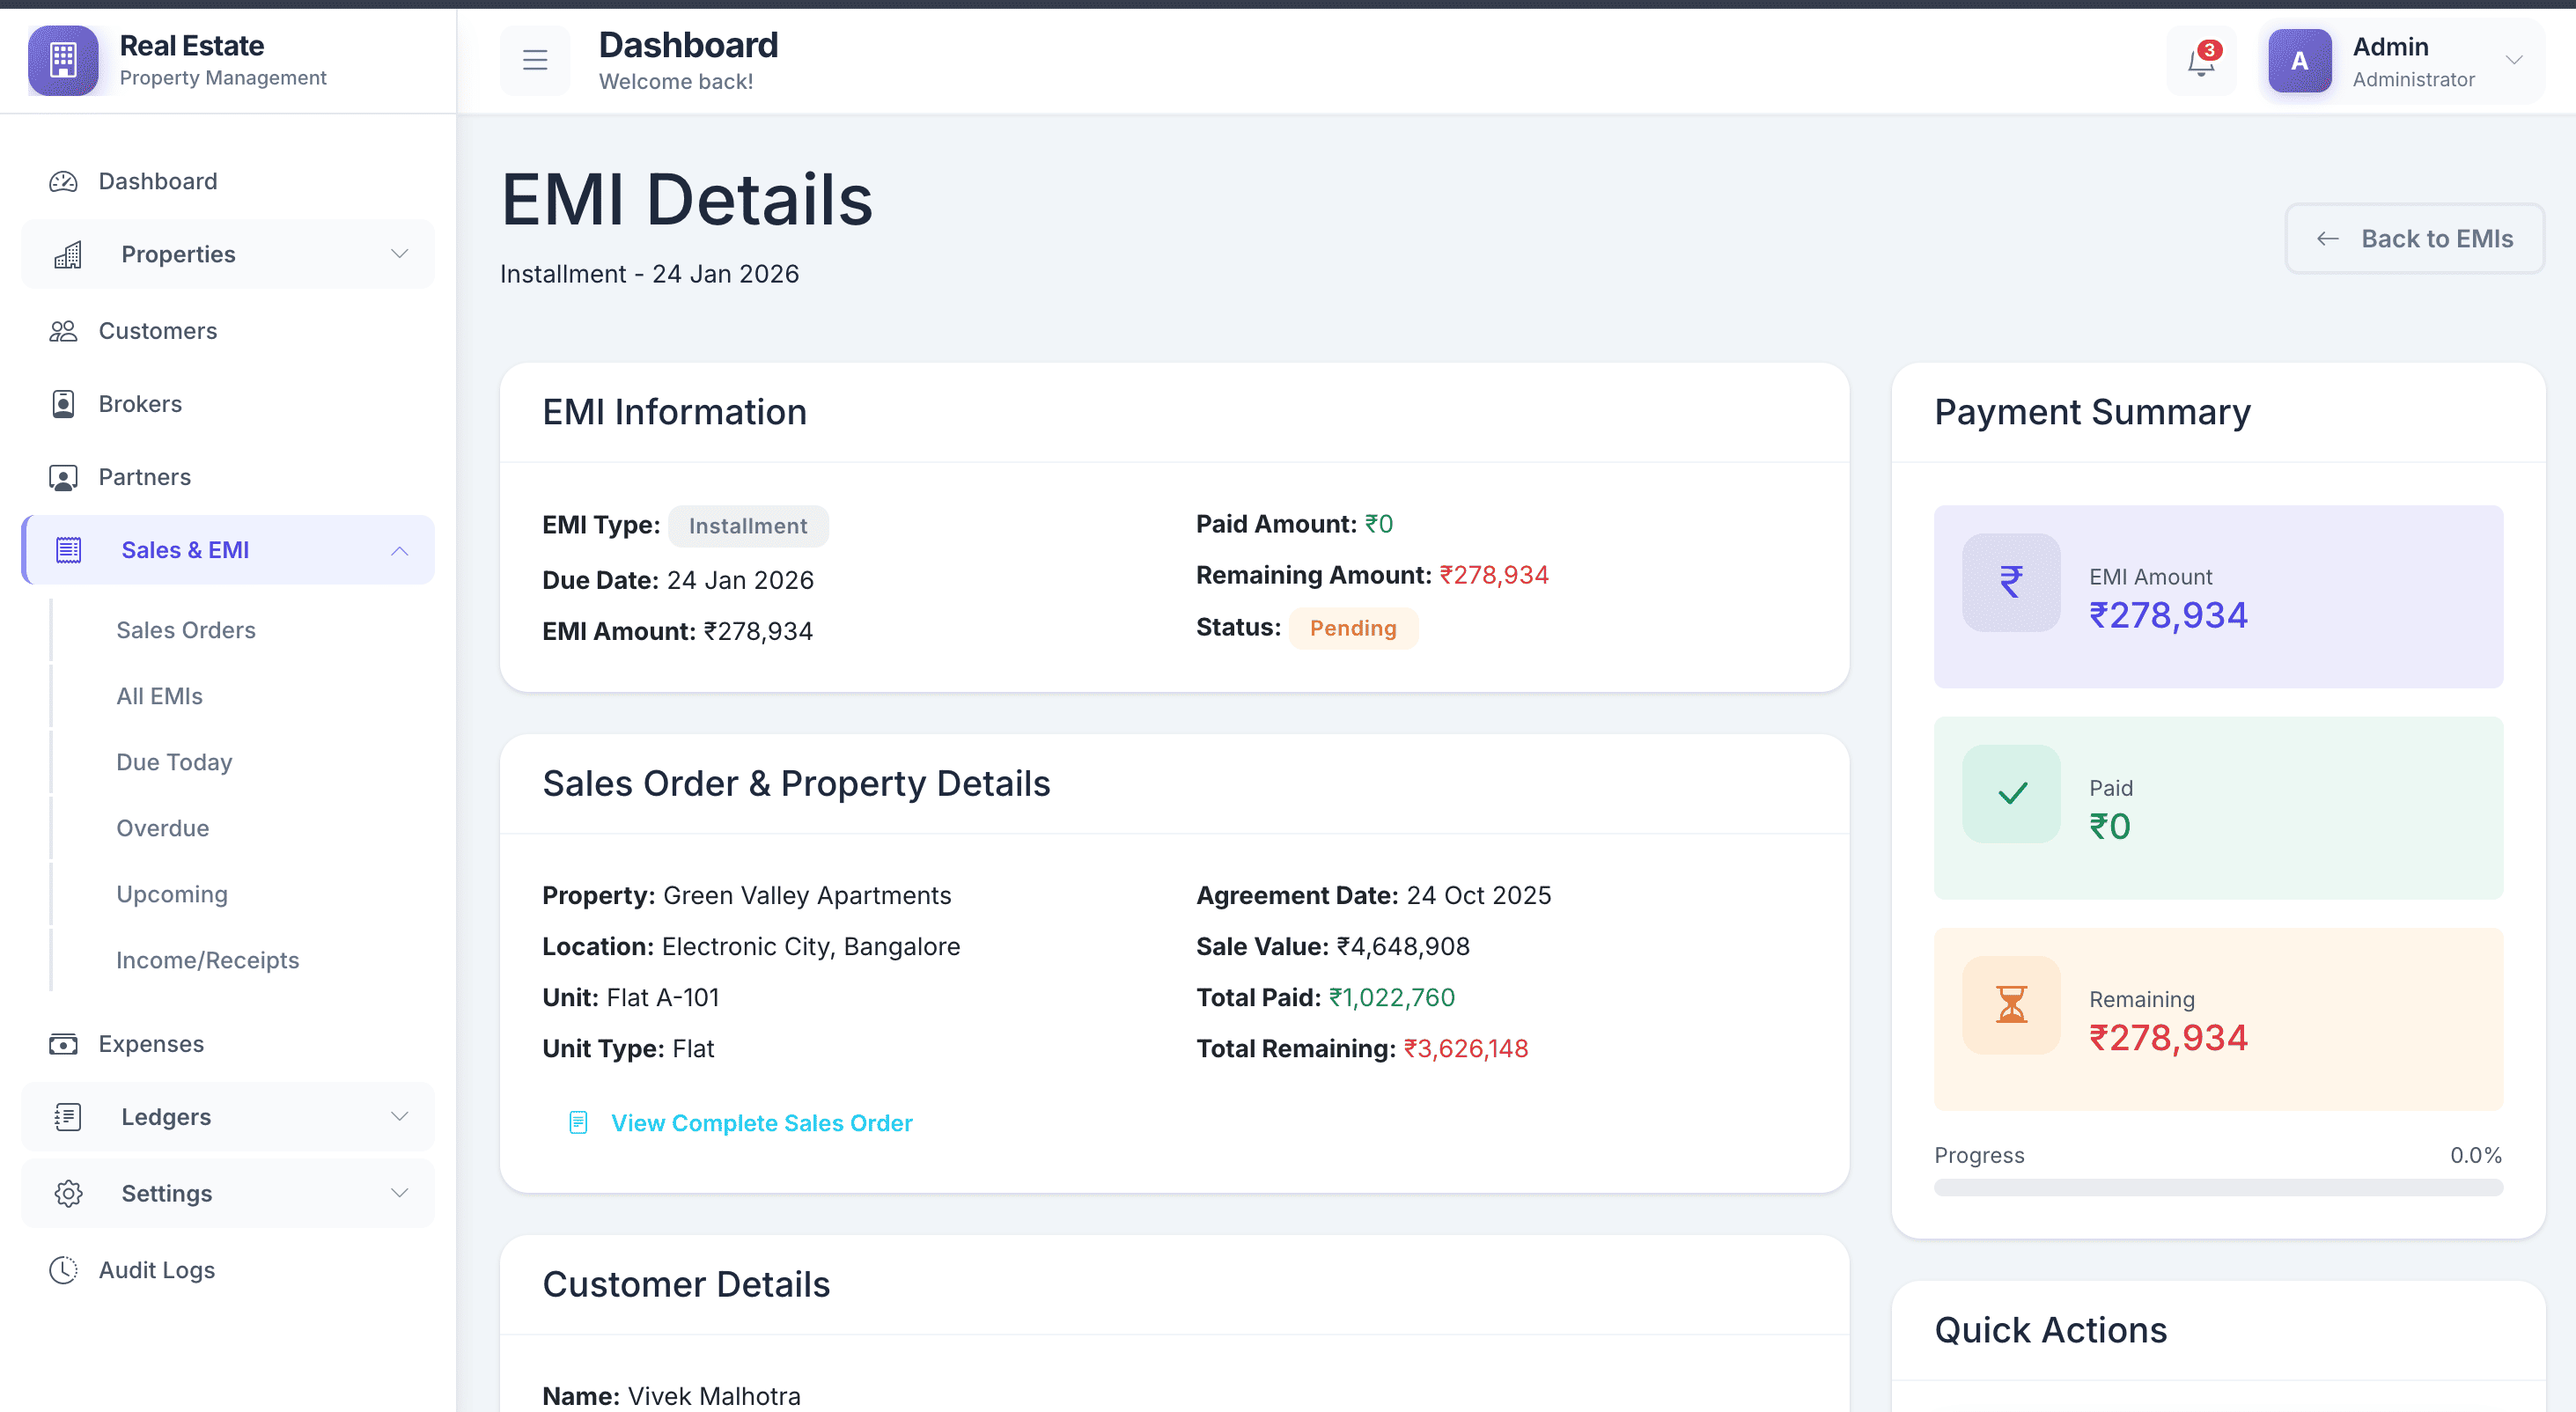Click the Expenses cash icon
2576x1412 pixels.
[x=63, y=1044]
